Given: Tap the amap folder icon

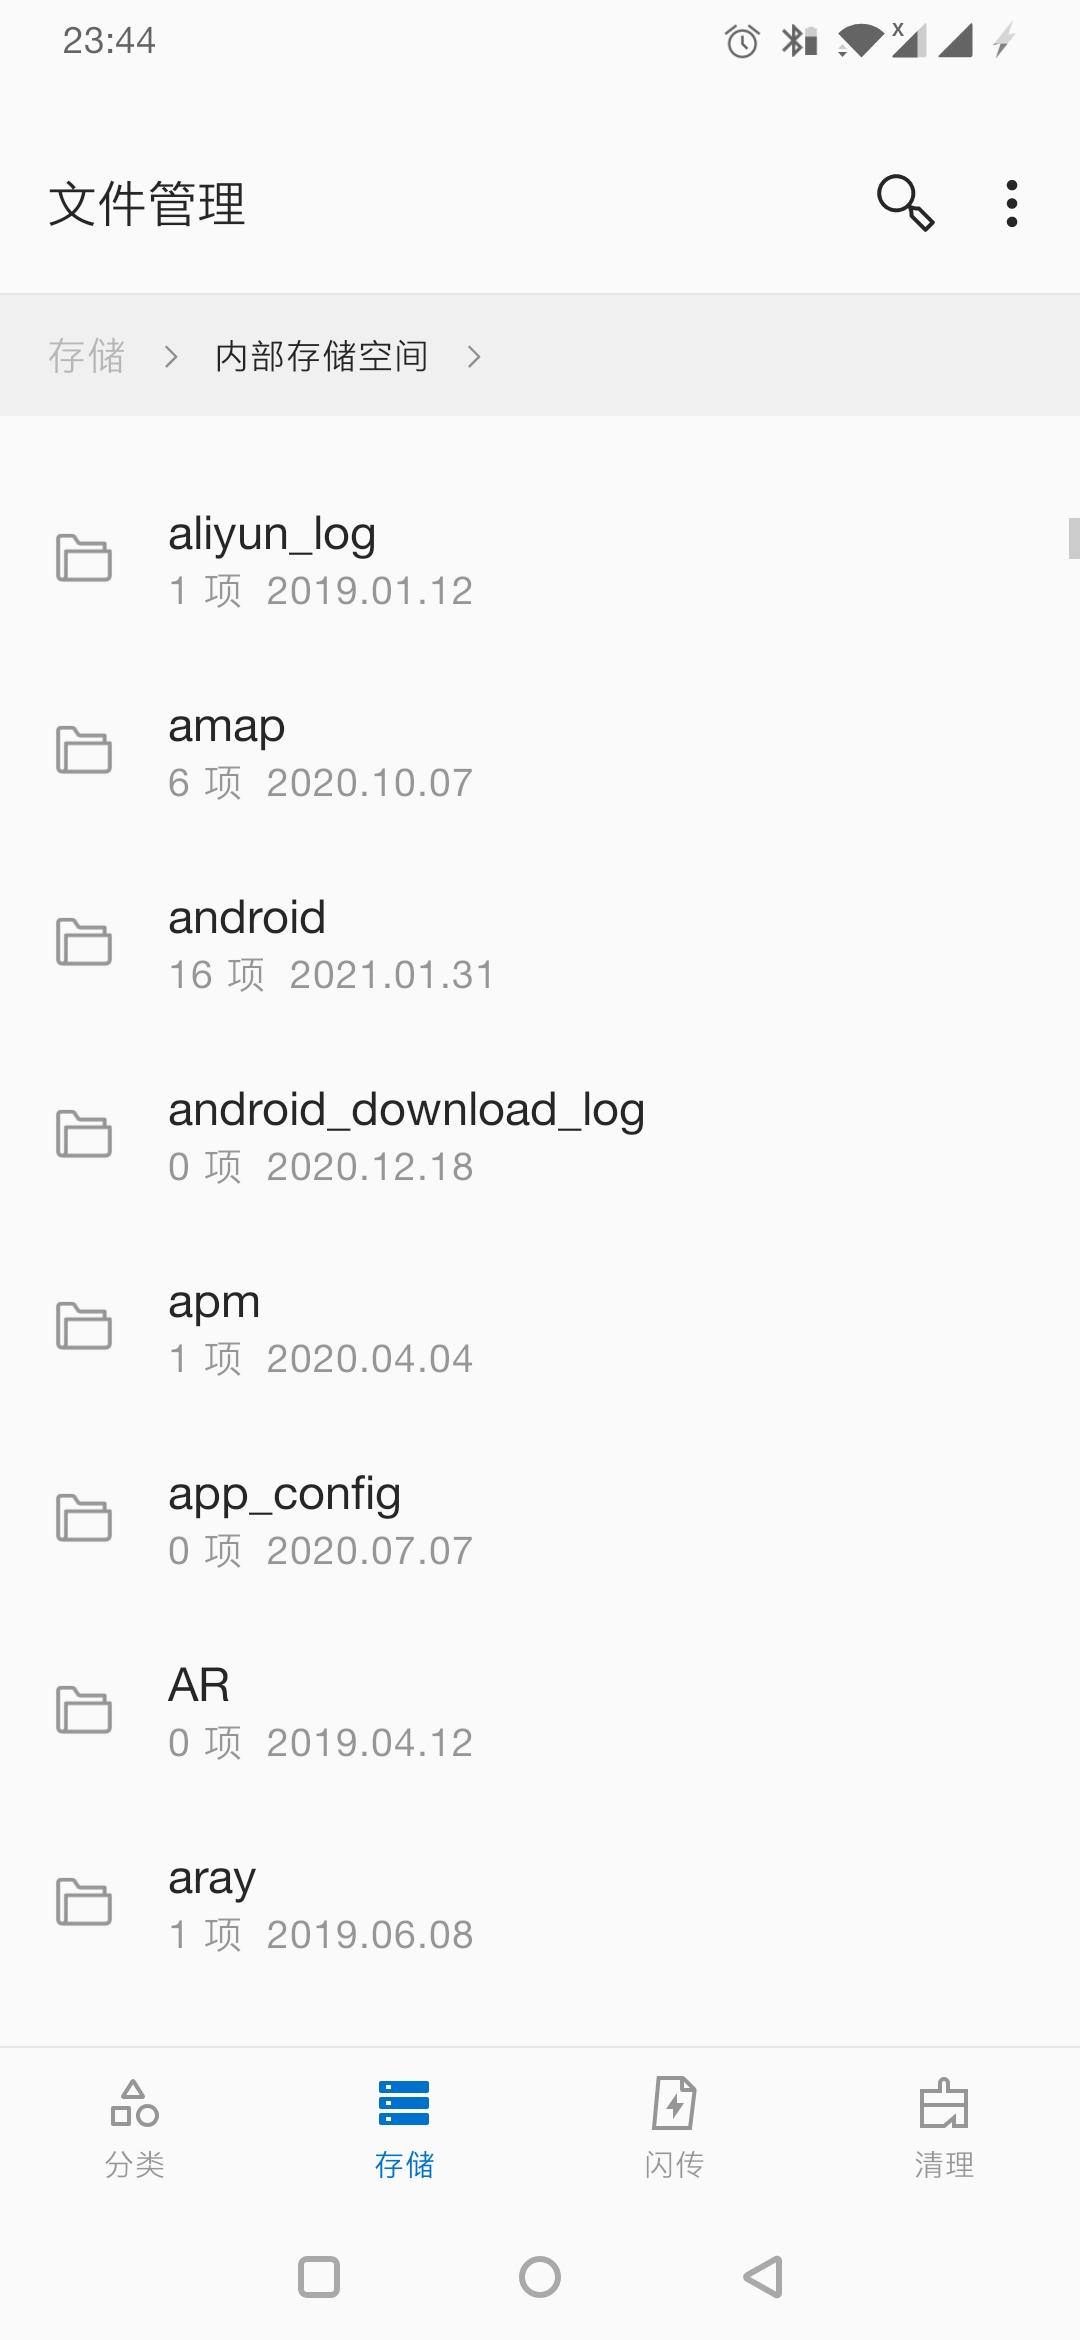Looking at the screenshot, I should click(84, 750).
